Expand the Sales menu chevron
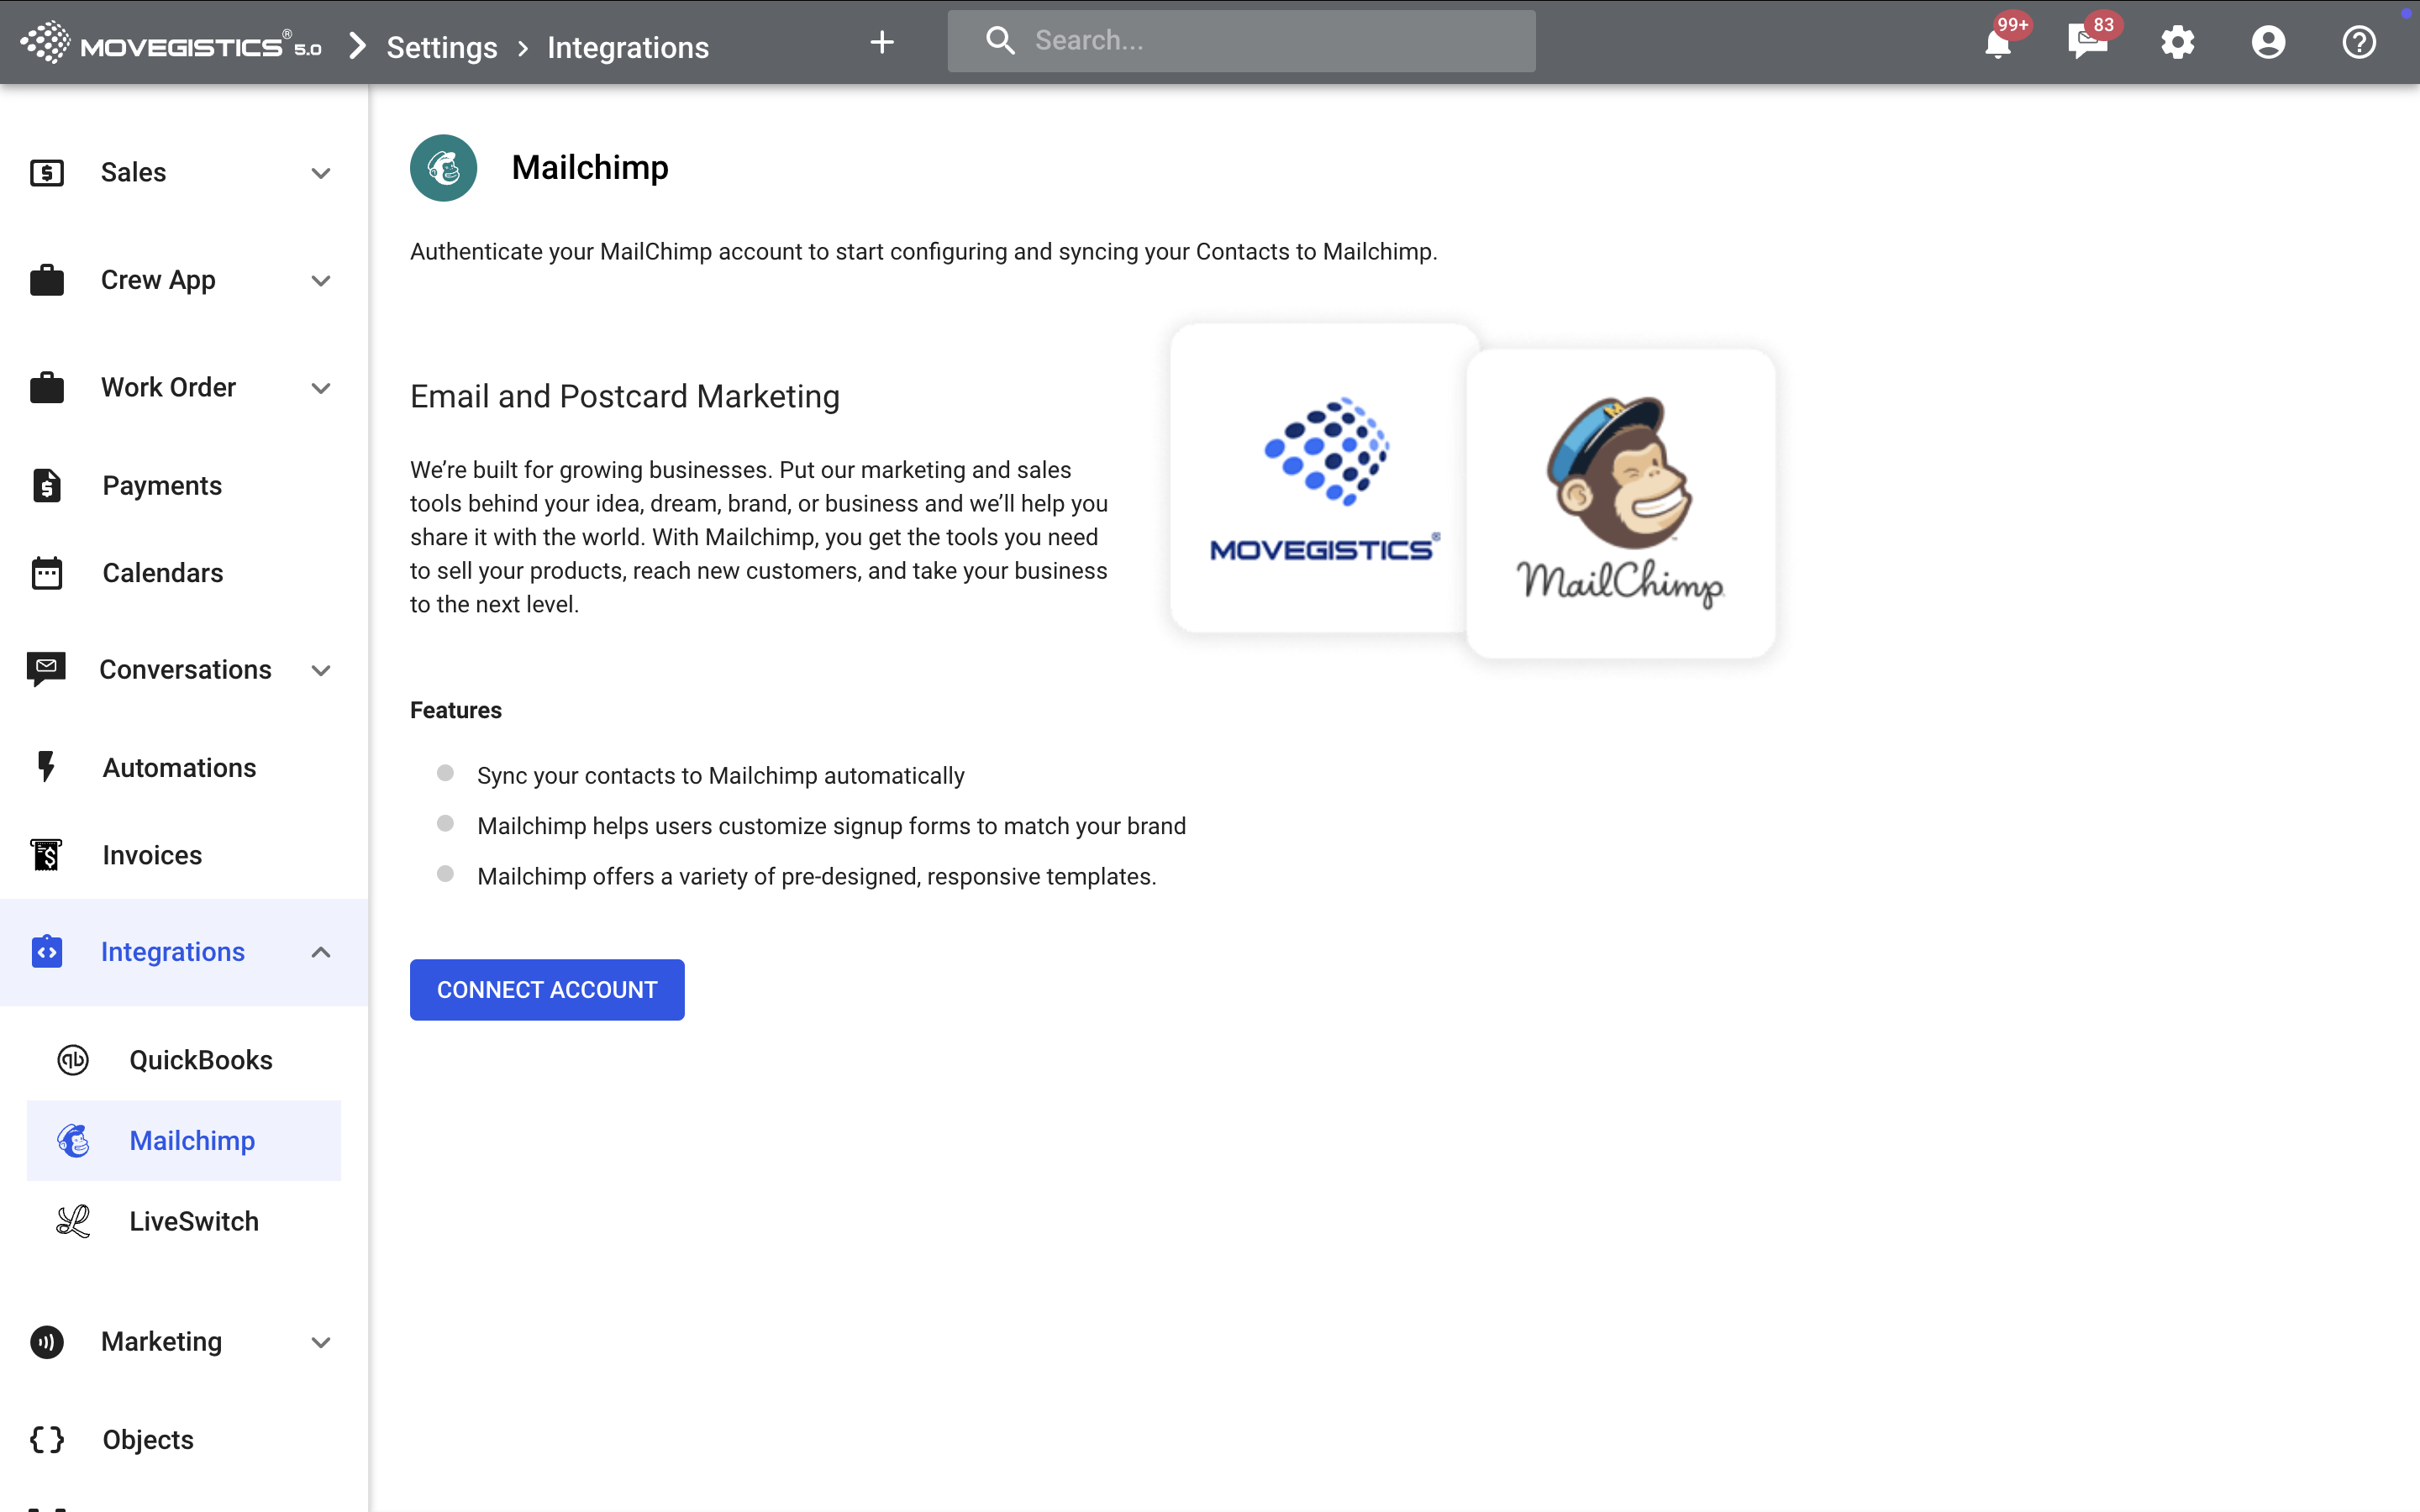2420x1512 pixels. 321,173
